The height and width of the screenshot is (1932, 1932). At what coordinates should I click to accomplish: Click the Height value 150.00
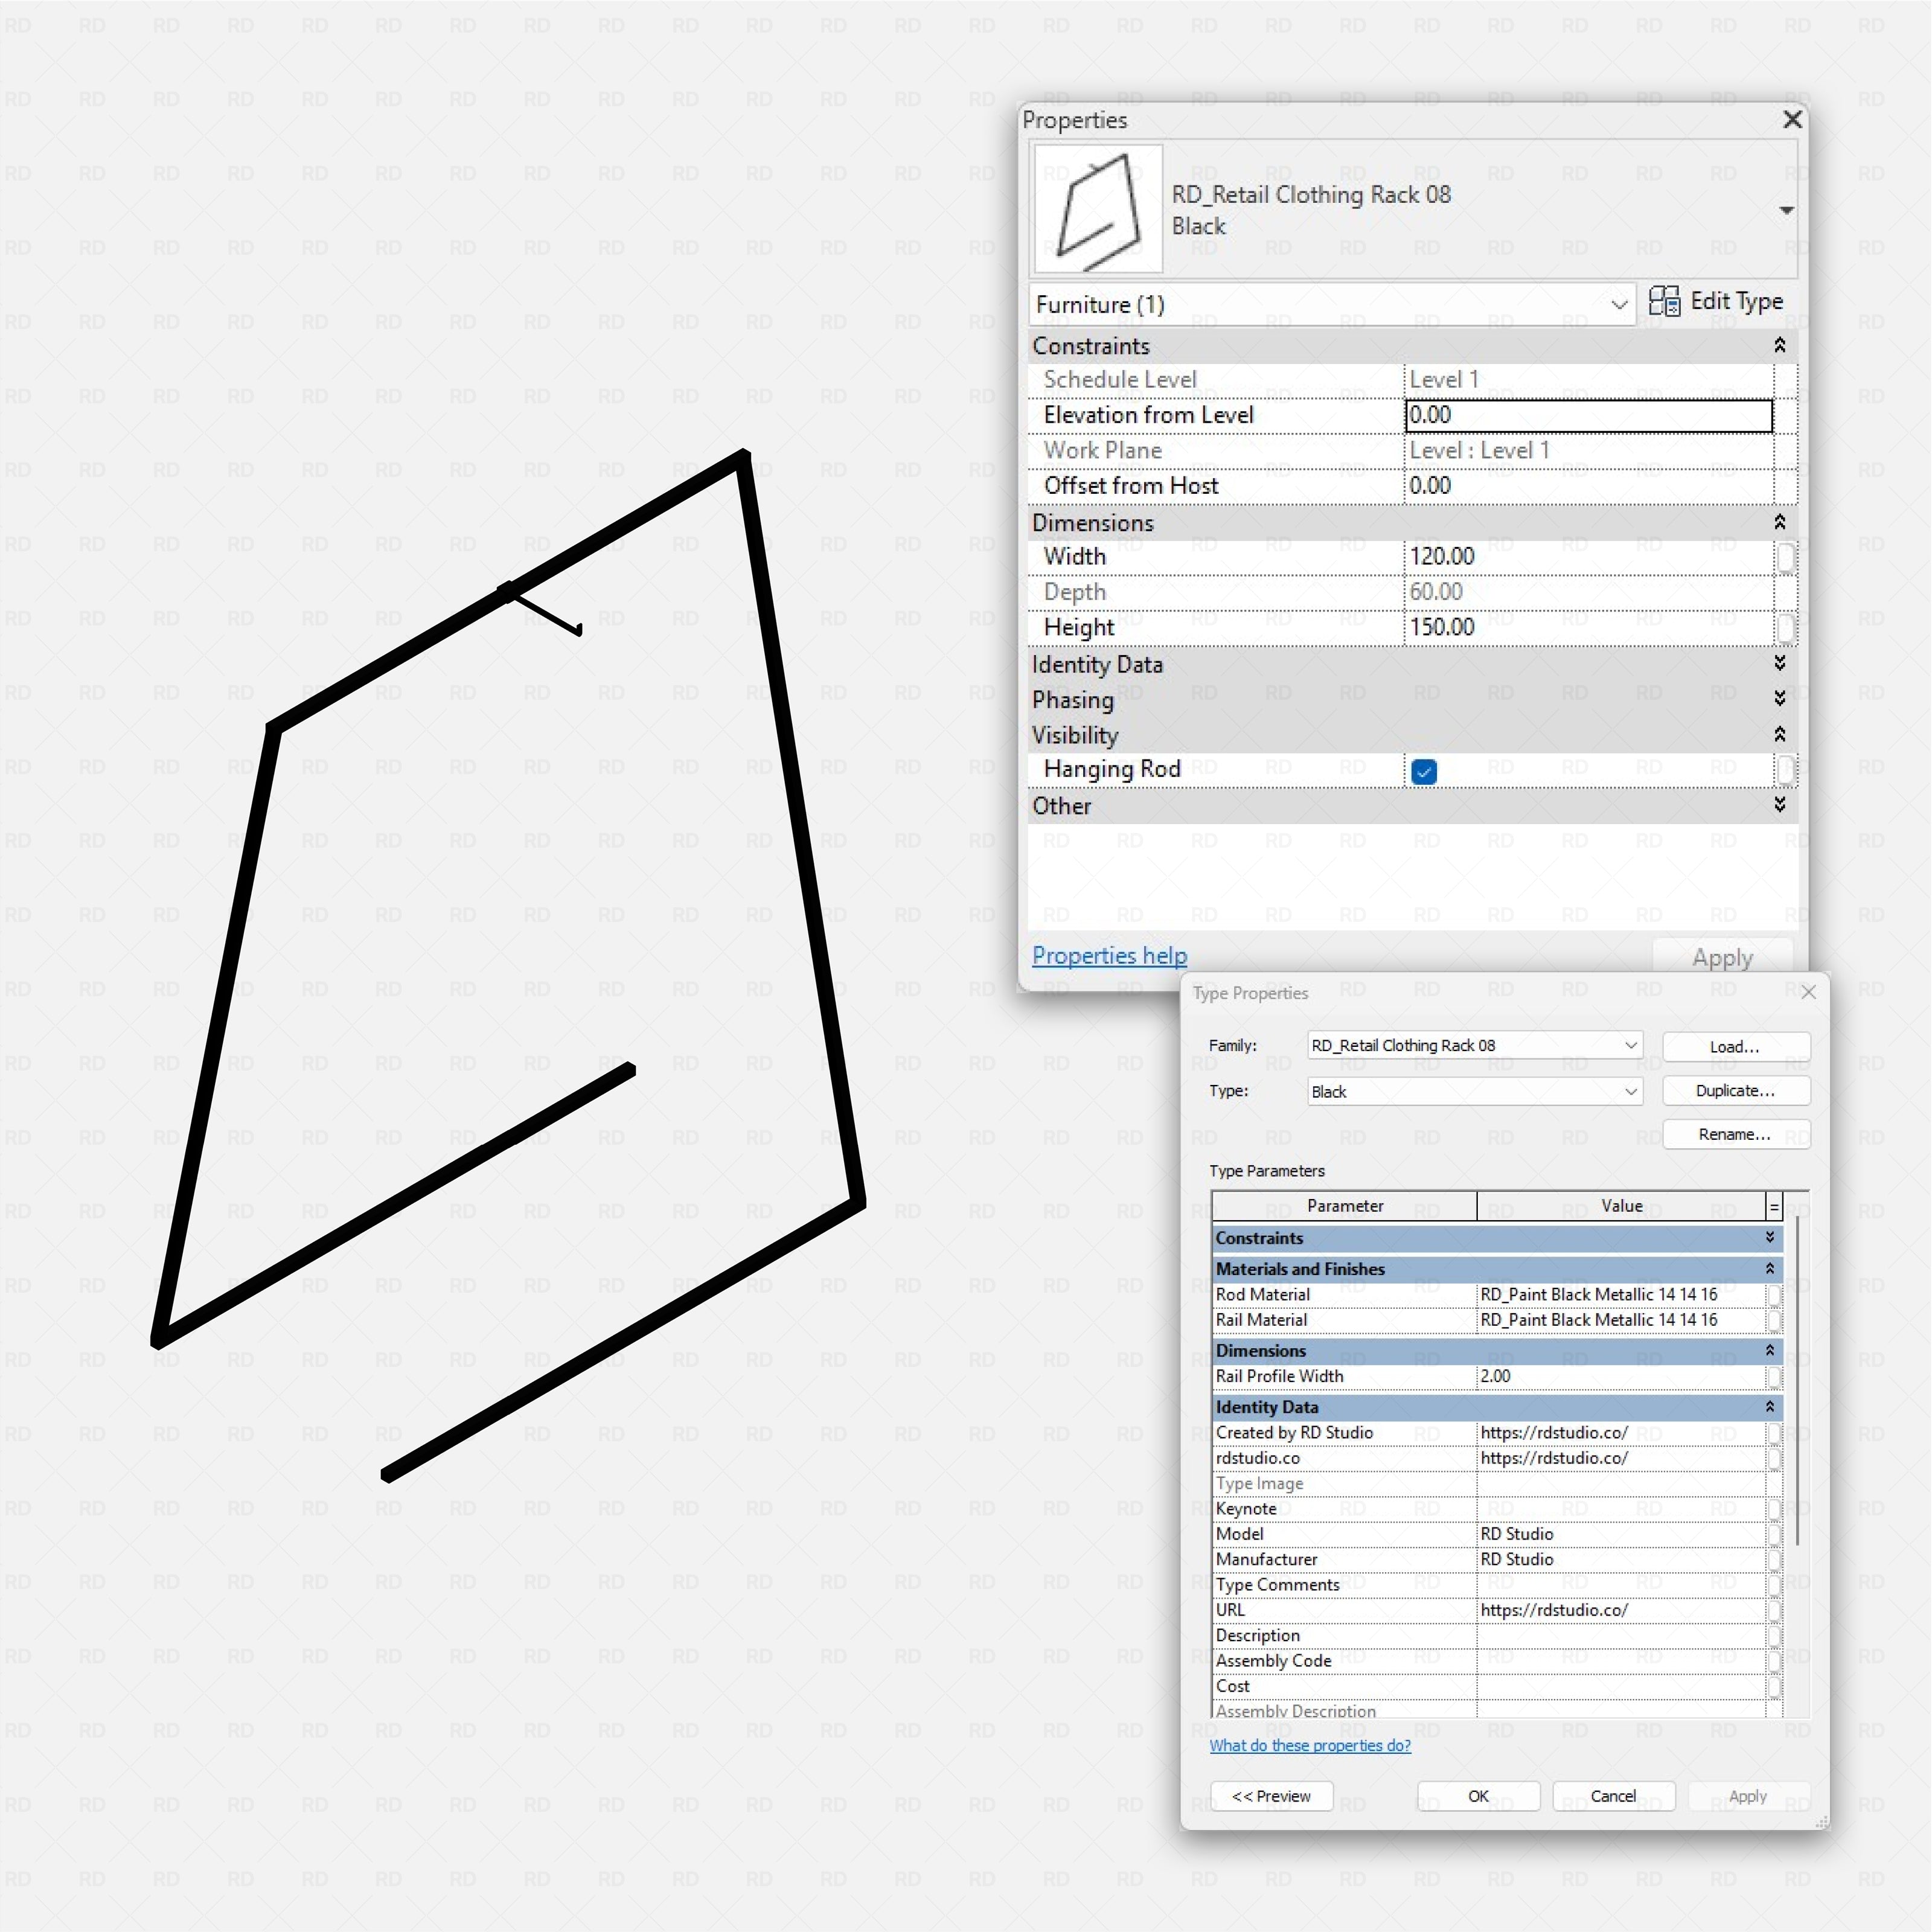coord(1588,628)
